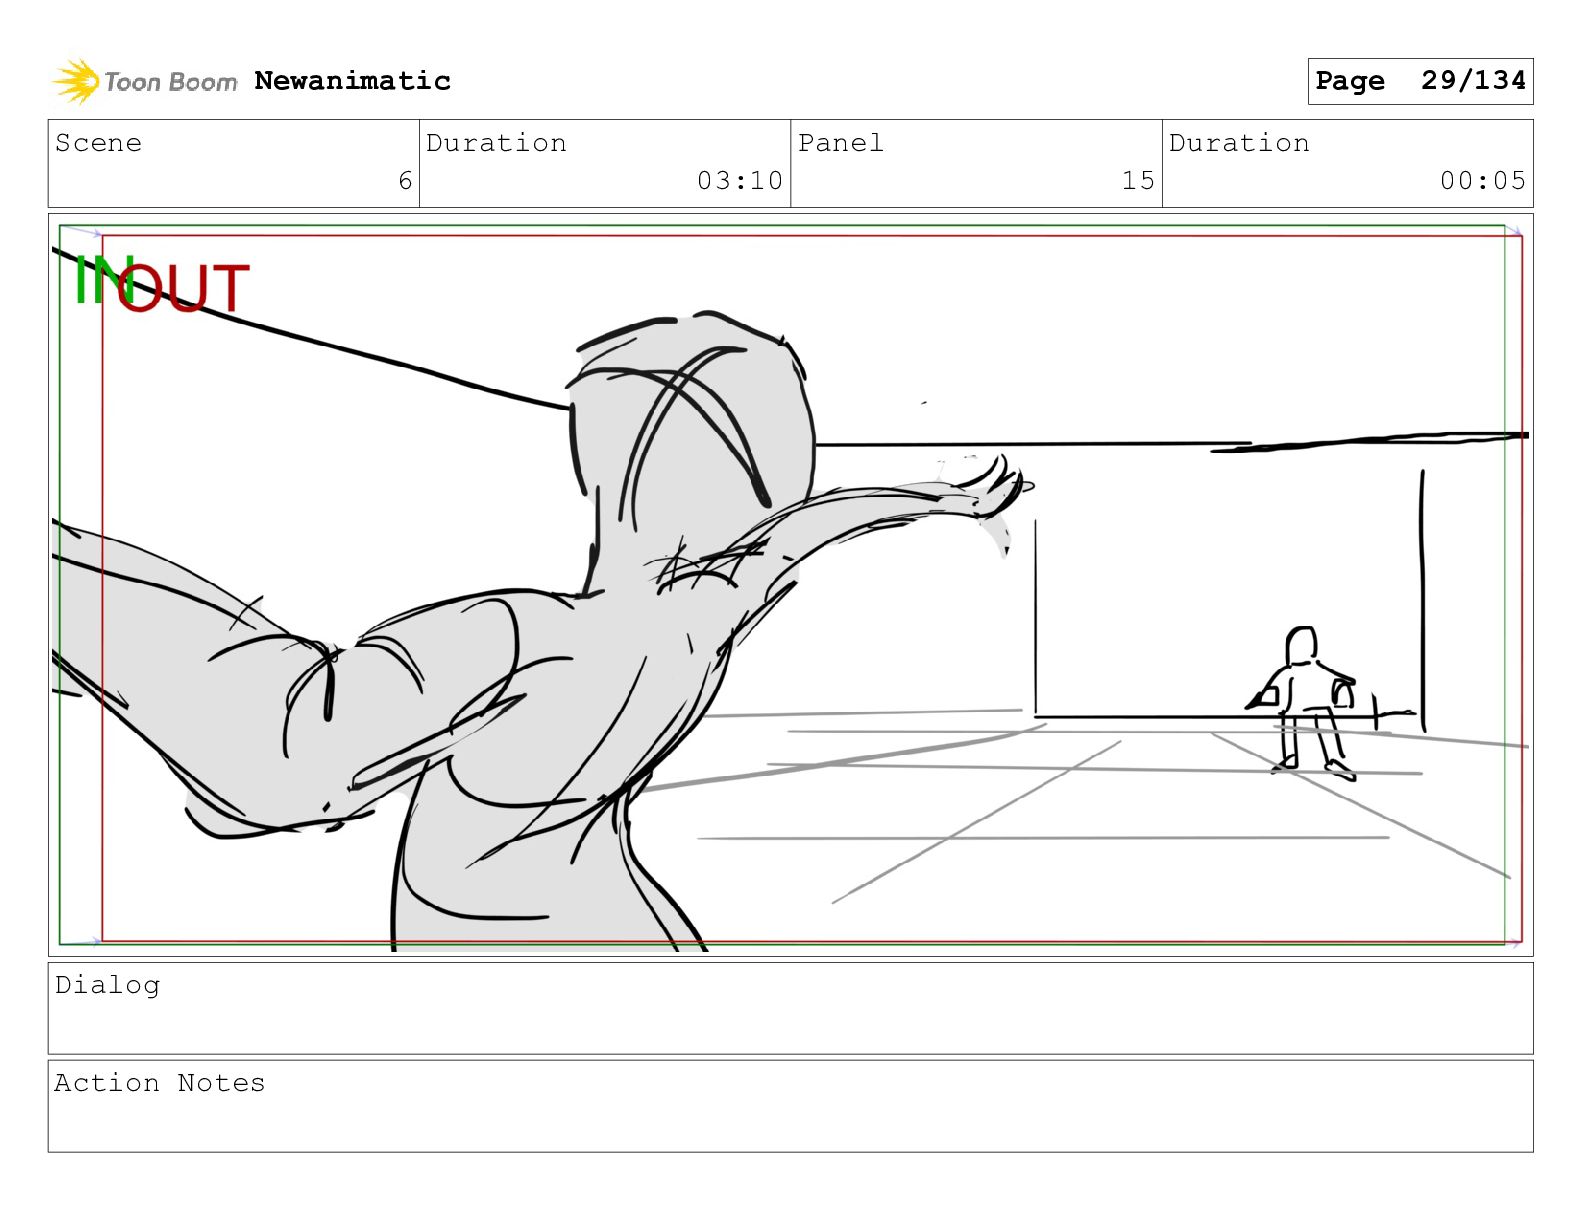Click the 'Newanimatic' project title

352,81
